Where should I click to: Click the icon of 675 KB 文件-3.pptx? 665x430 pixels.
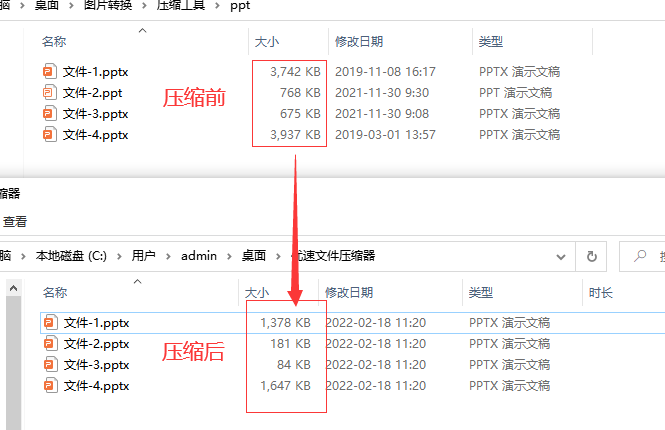coord(50,114)
